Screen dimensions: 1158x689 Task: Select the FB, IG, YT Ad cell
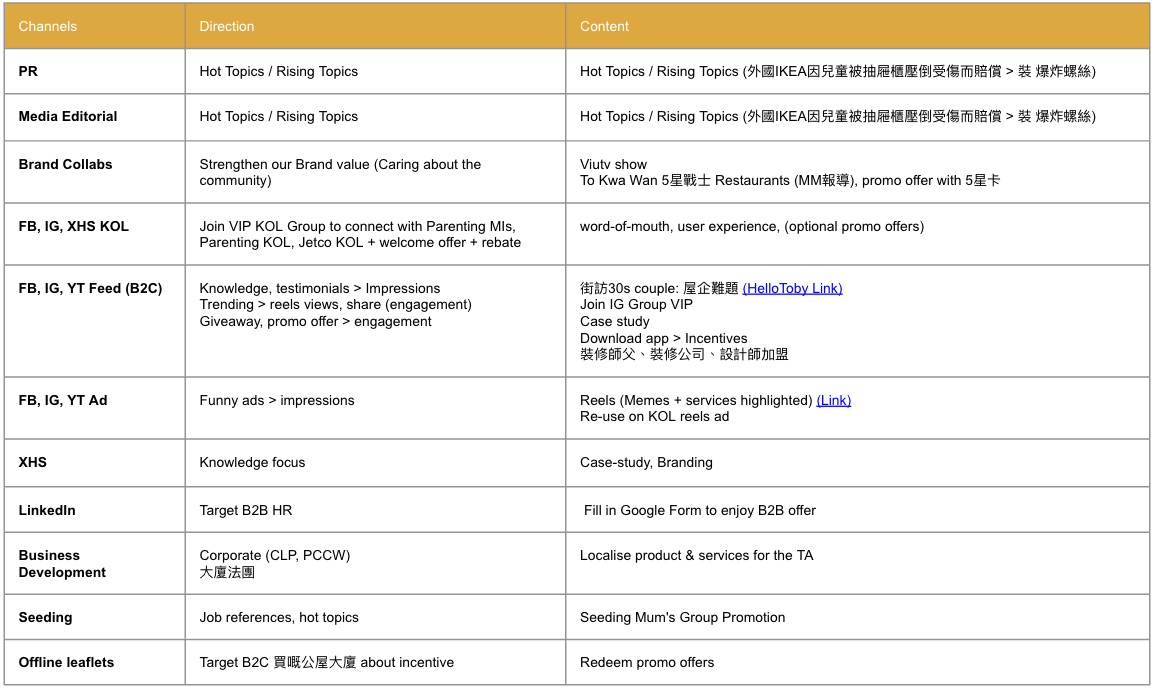[63, 400]
